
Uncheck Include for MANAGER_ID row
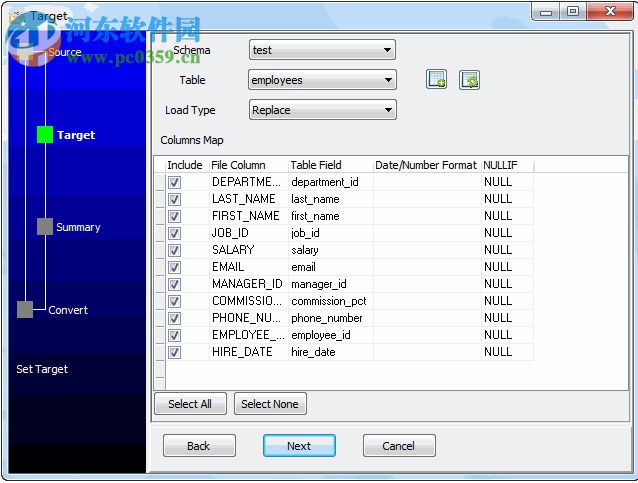pyautogui.click(x=175, y=284)
